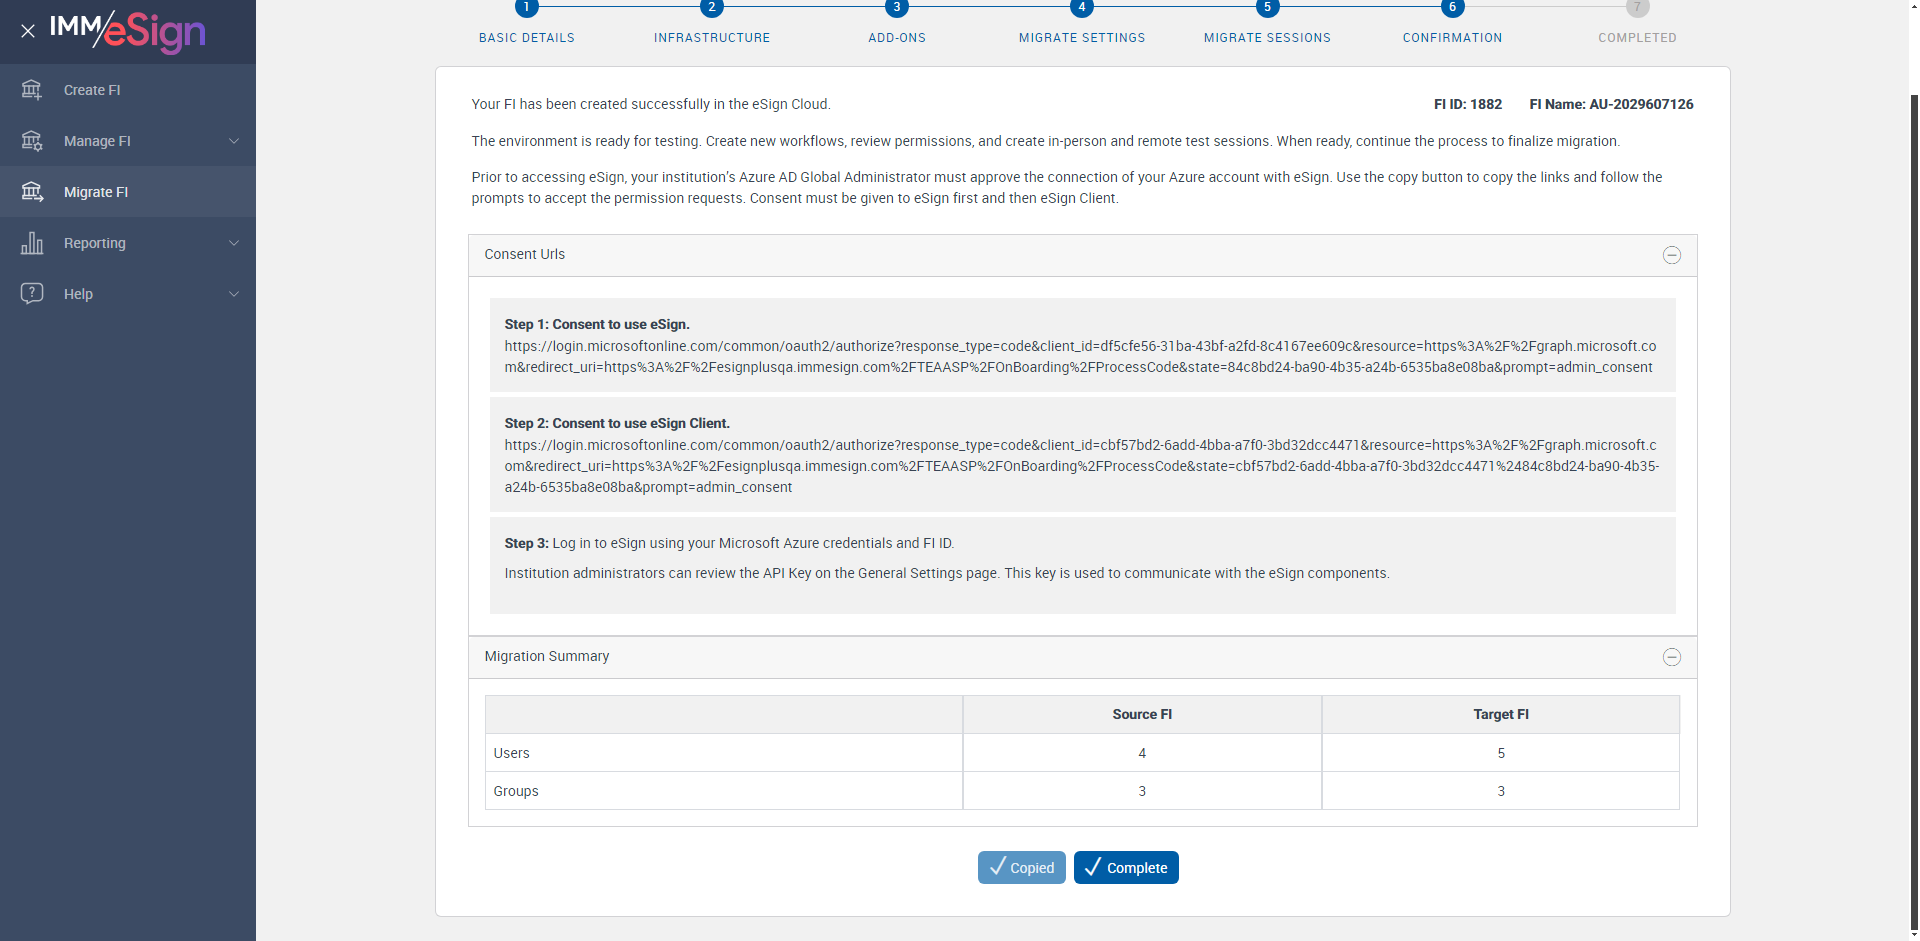This screenshot has width=1920, height=941.
Task: Click the Step 3 login instruction text
Action: click(x=729, y=543)
